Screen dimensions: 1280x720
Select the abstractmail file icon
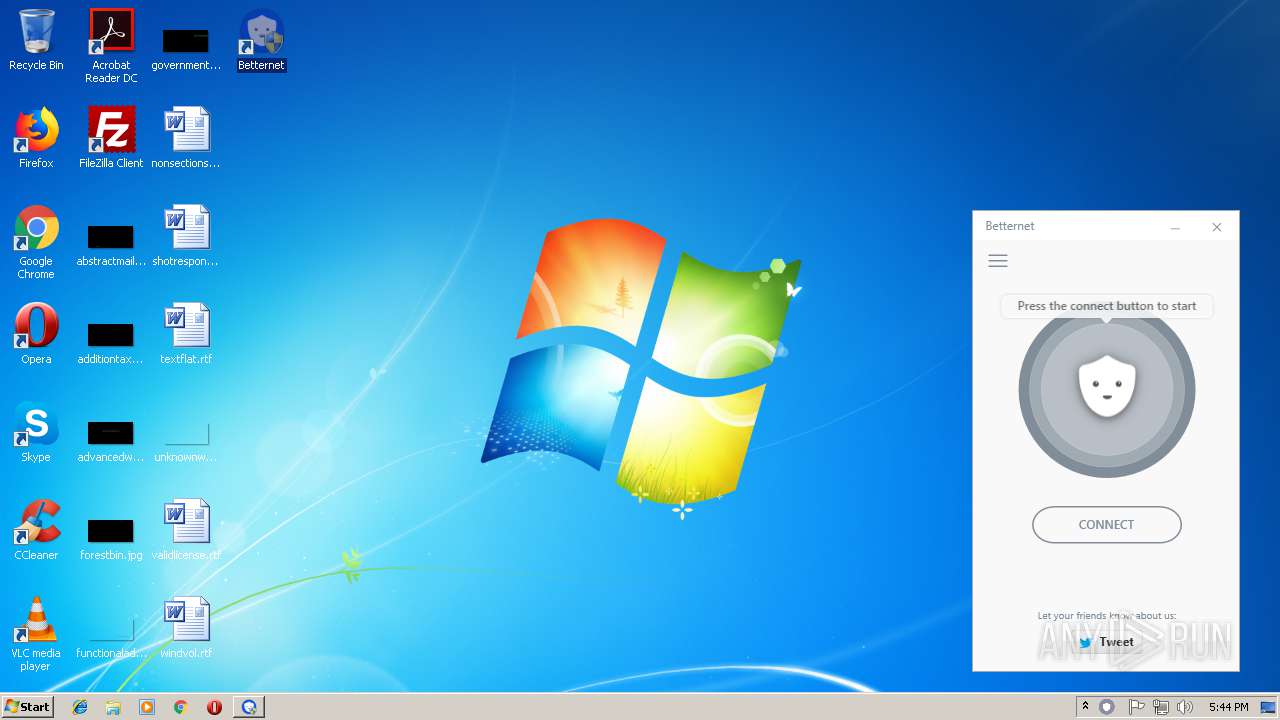pos(111,245)
